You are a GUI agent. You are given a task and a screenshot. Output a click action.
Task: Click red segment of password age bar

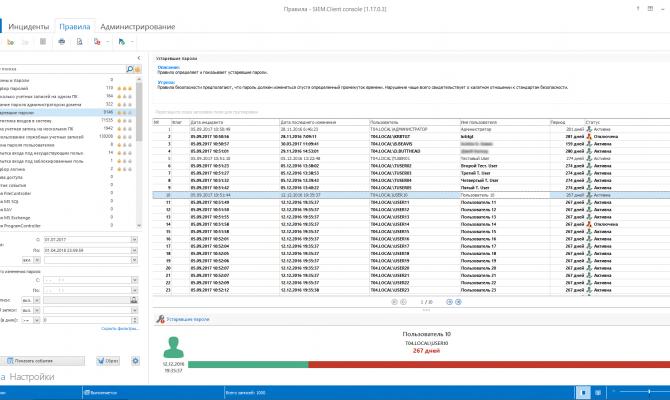[489, 365]
